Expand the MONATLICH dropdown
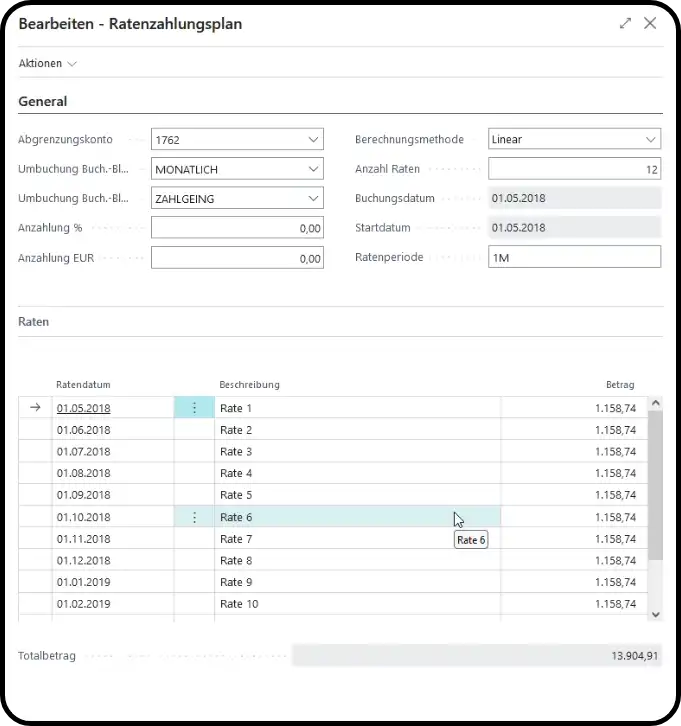 tap(314, 169)
